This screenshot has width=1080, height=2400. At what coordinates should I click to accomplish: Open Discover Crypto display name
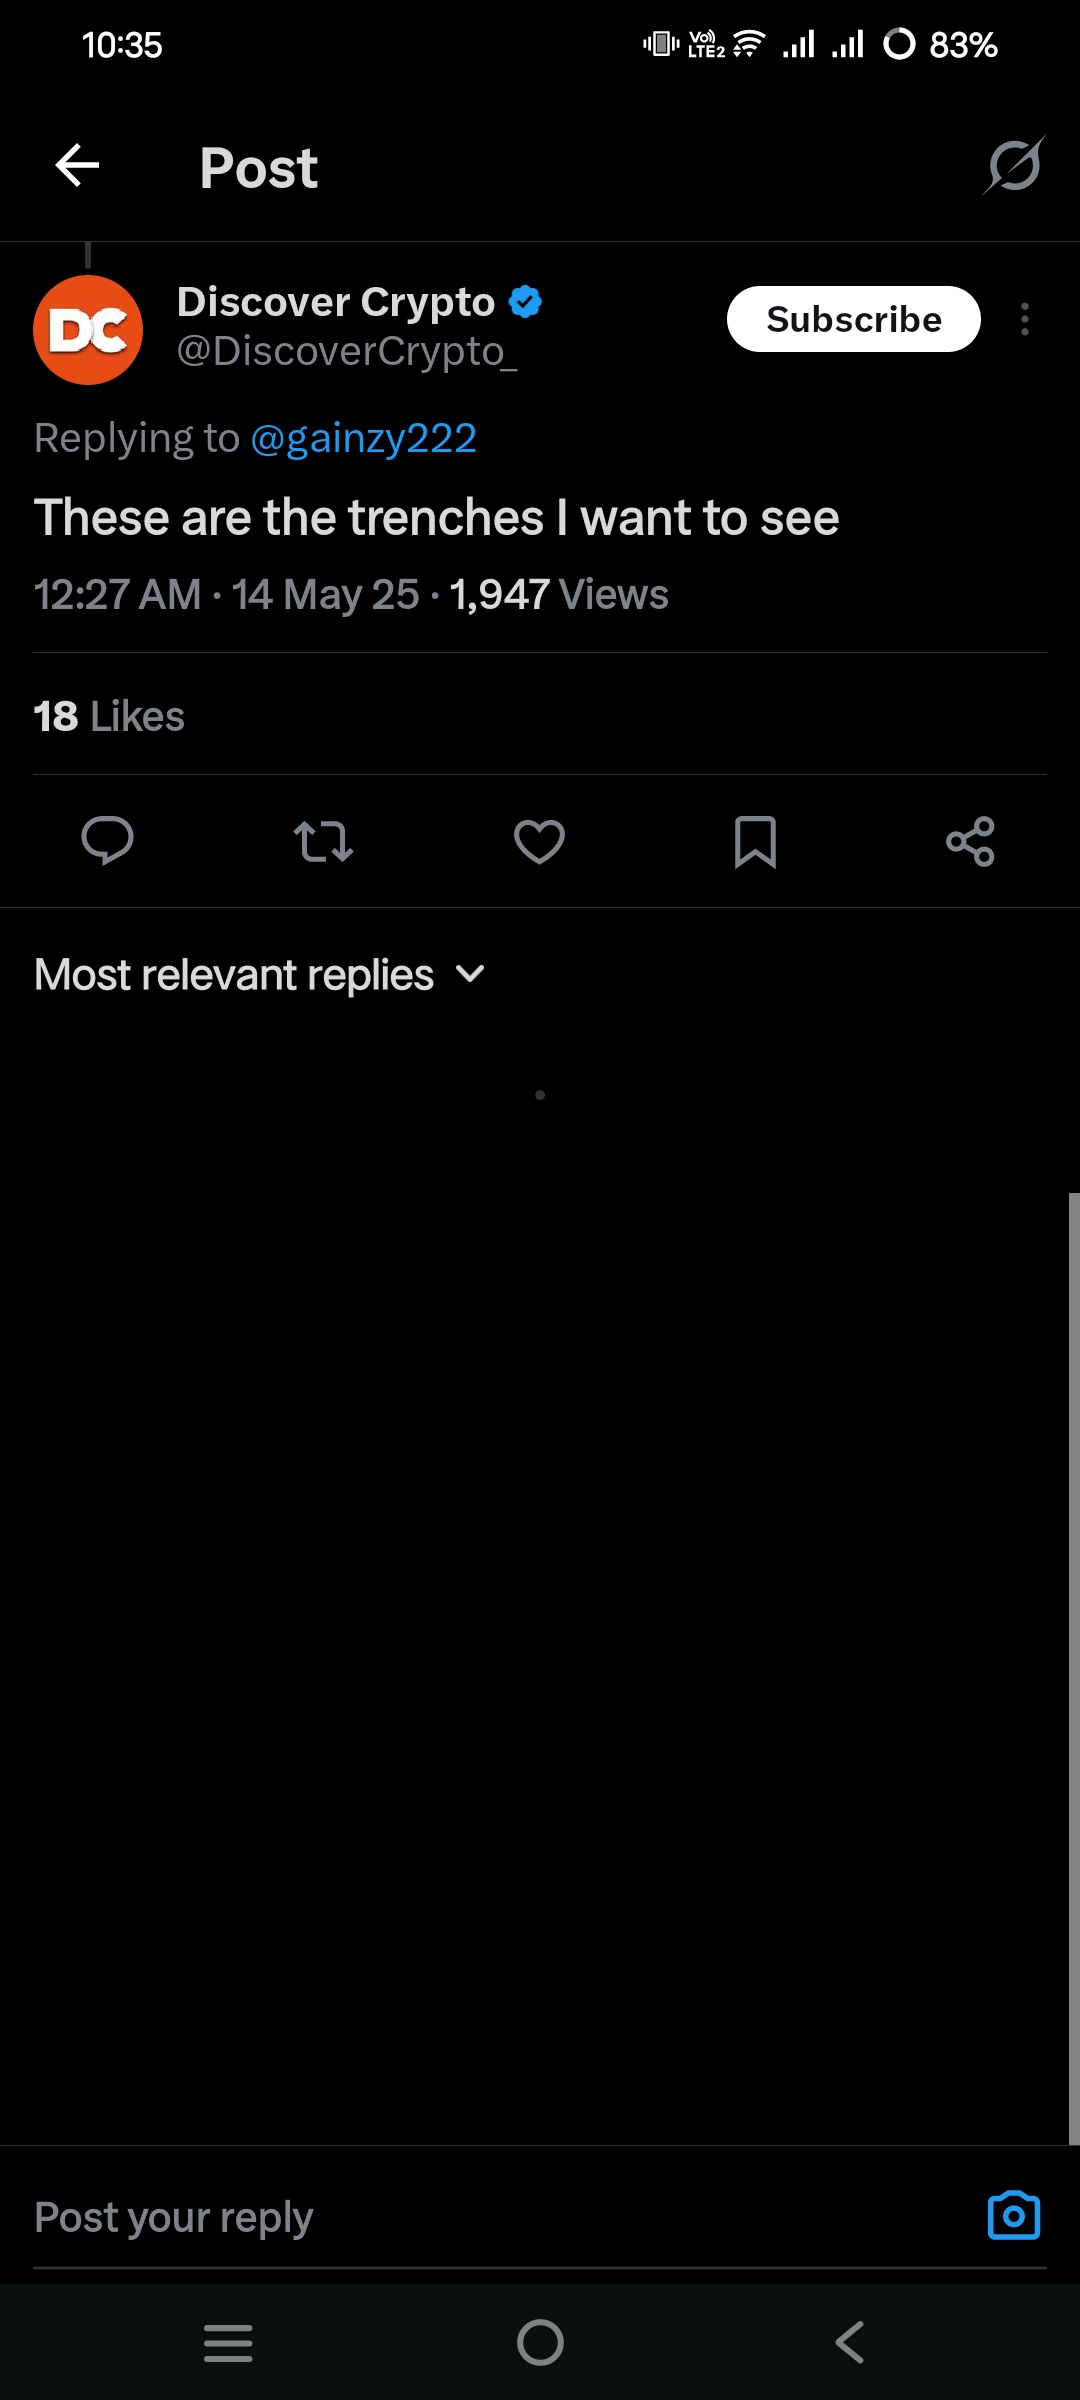336,302
